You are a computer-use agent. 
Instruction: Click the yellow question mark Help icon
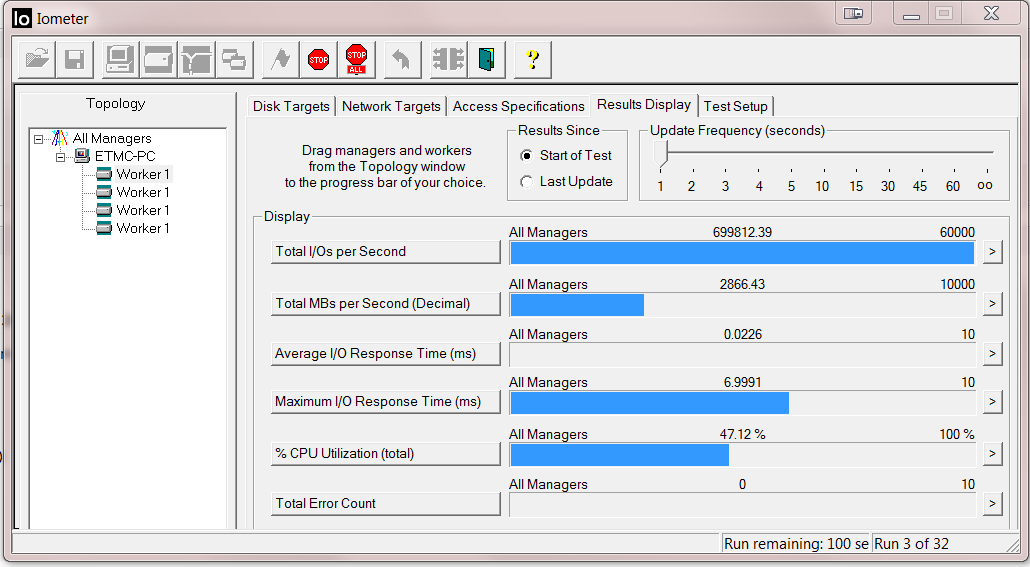point(532,60)
